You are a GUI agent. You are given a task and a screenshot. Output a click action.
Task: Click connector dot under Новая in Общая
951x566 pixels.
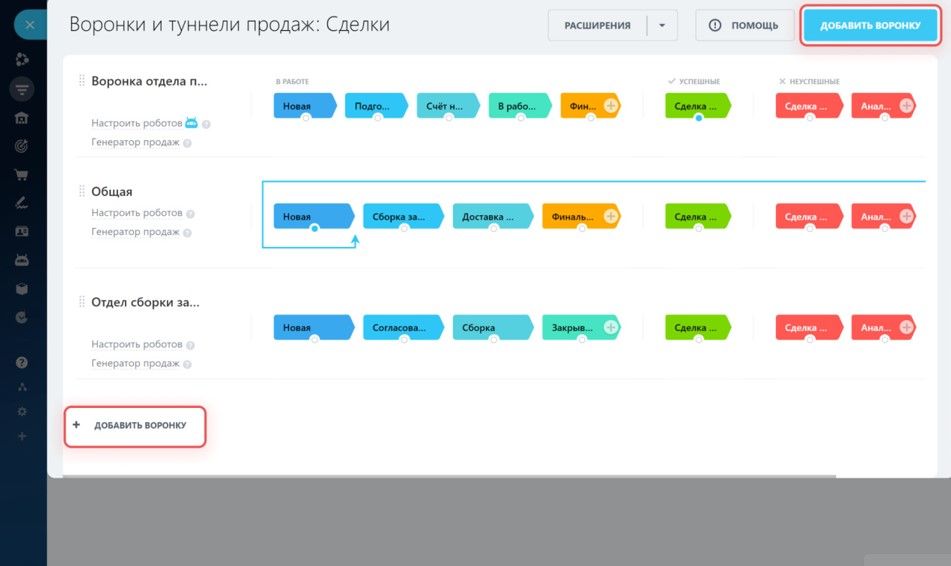(x=314, y=229)
